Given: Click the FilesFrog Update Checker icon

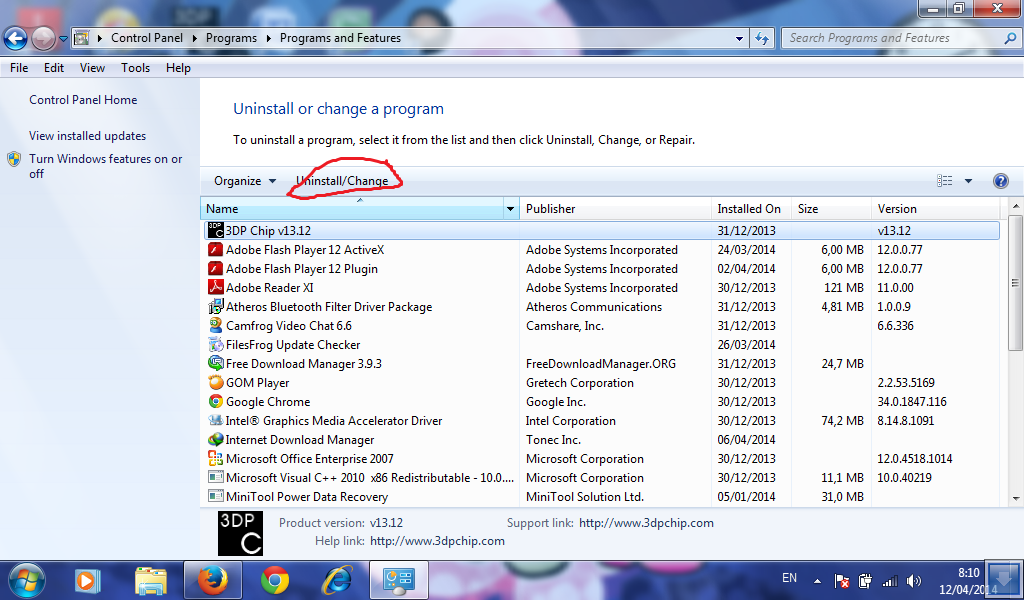Looking at the screenshot, I should [x=216, y=344].
